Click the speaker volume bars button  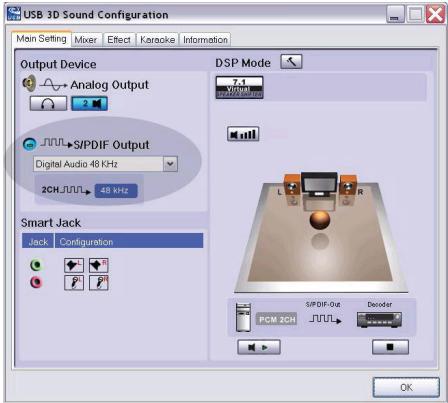click(243, 134)
